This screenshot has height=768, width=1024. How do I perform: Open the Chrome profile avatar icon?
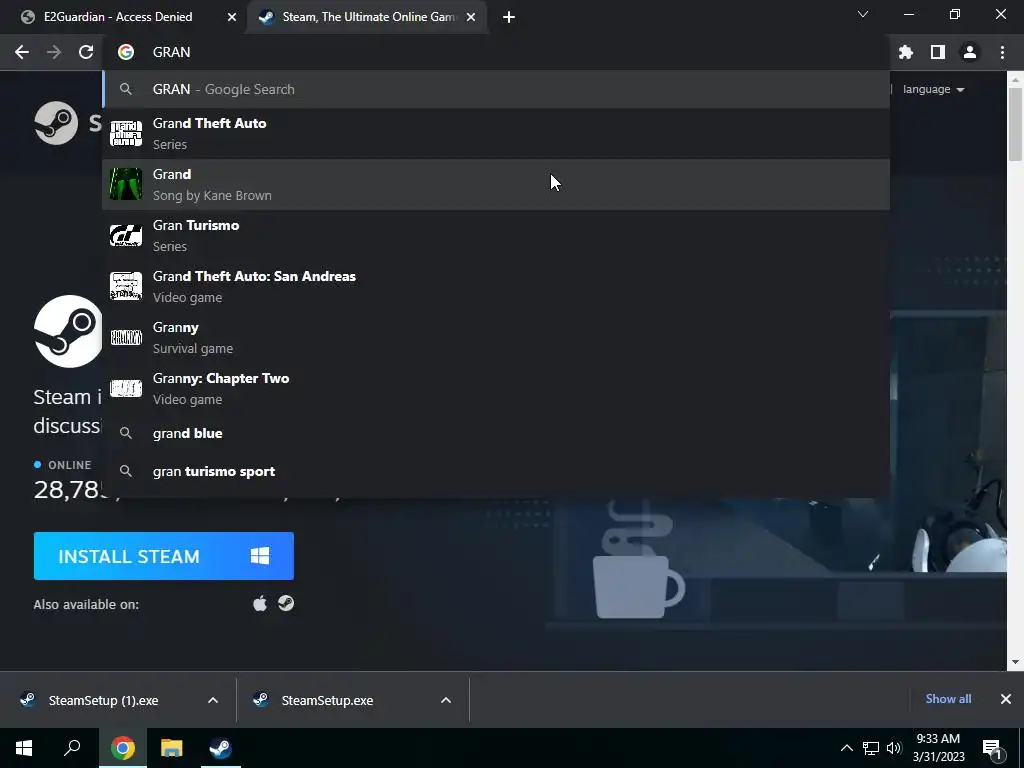coord(970,52)
